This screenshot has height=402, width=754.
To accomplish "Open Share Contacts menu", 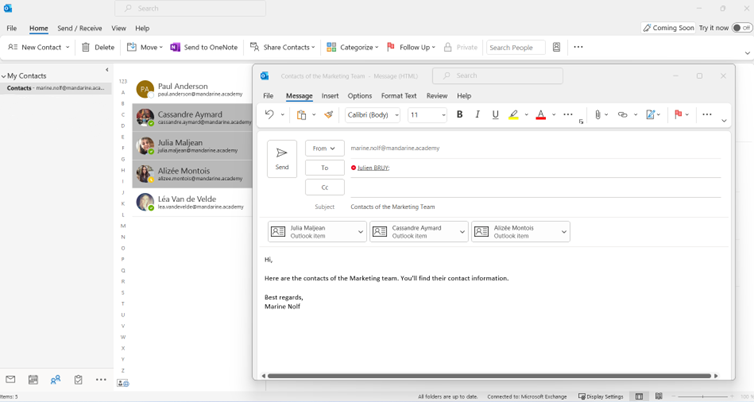I will [282, 47].
